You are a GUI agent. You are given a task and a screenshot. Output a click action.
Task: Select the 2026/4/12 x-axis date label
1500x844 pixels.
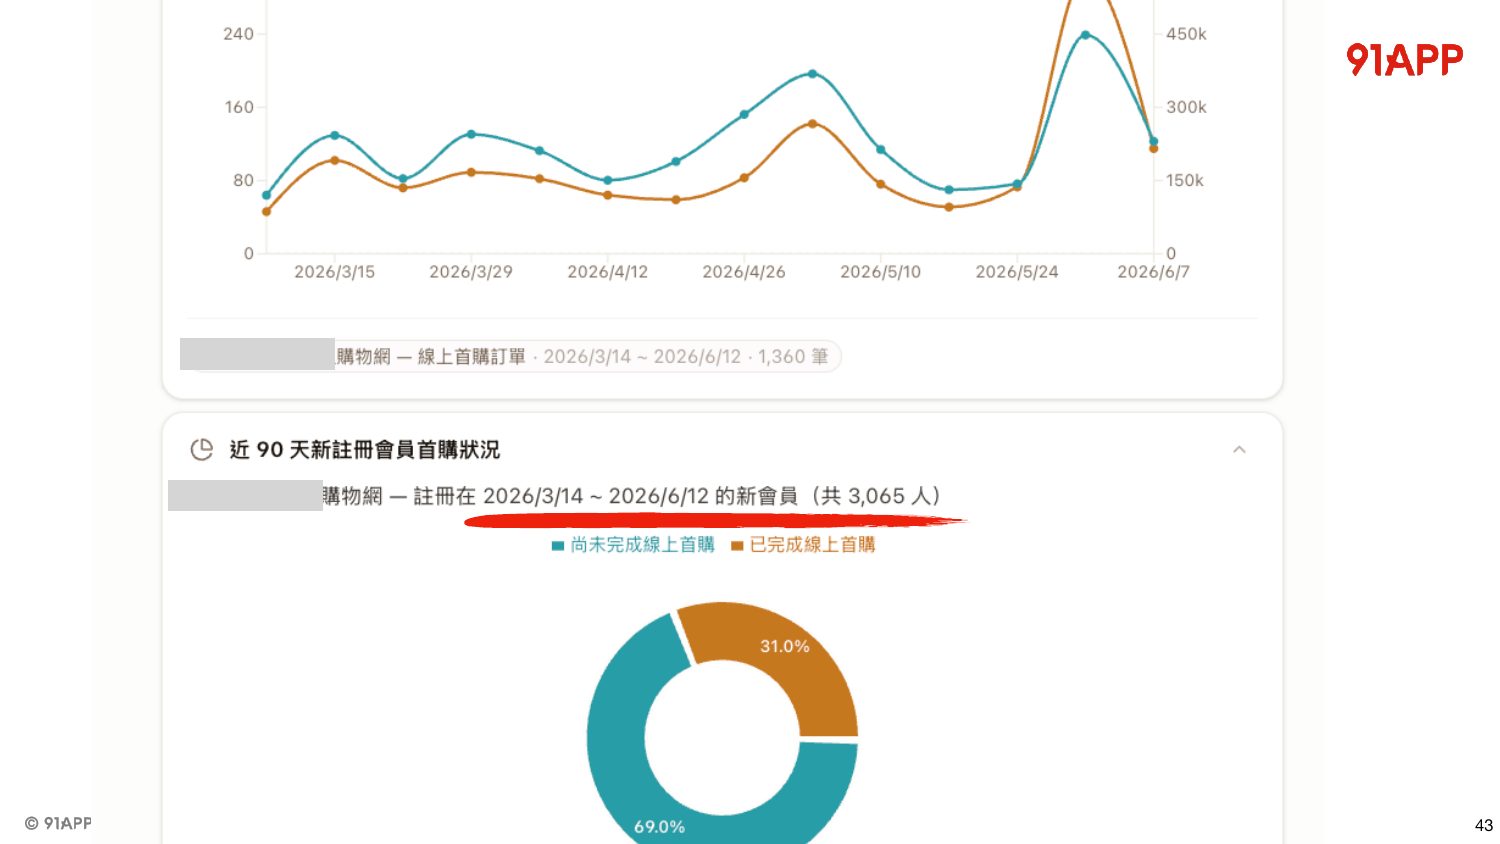[x=607, y=272]
